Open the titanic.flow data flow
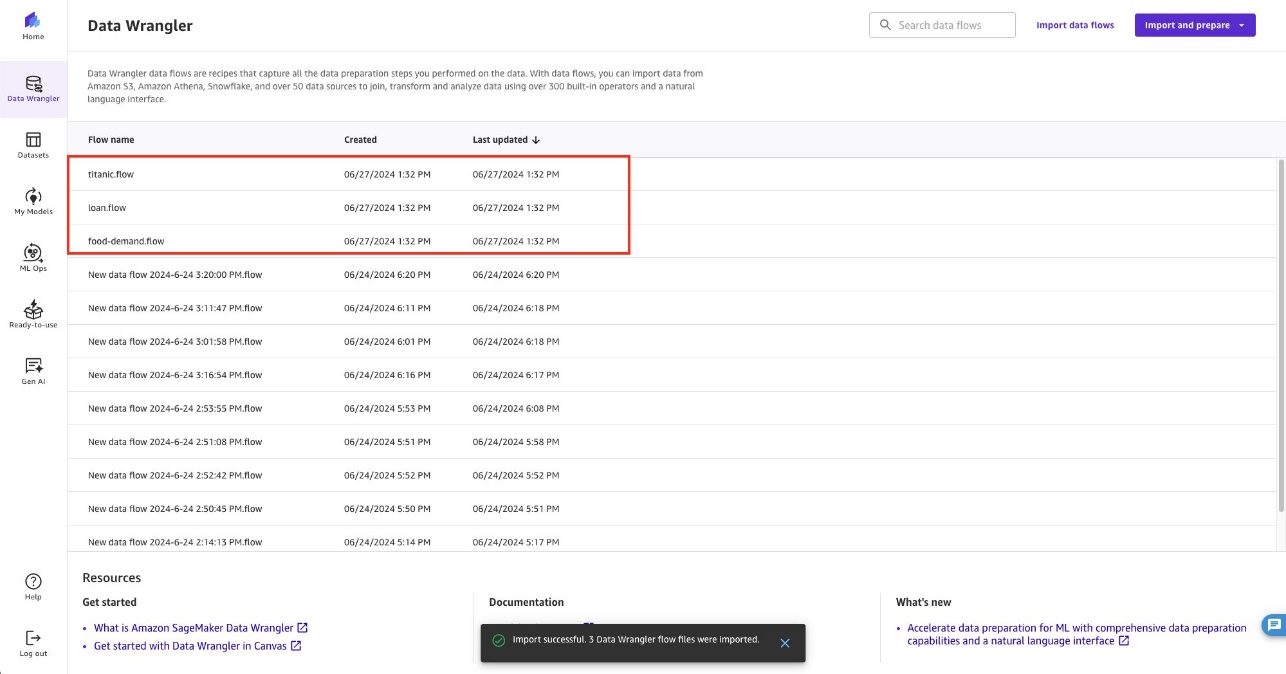 pos(111,174)
